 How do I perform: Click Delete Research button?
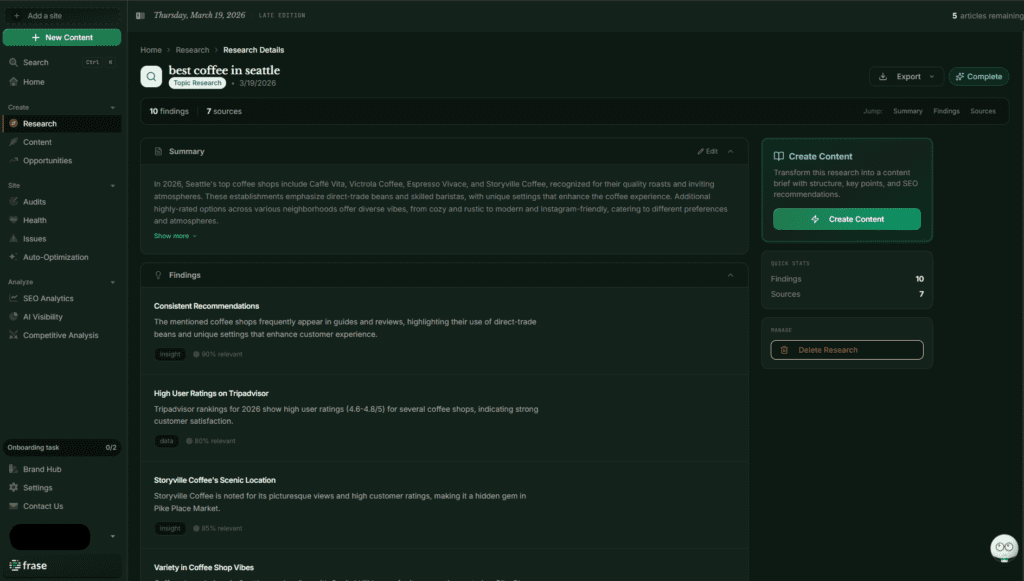pos(846,350)
